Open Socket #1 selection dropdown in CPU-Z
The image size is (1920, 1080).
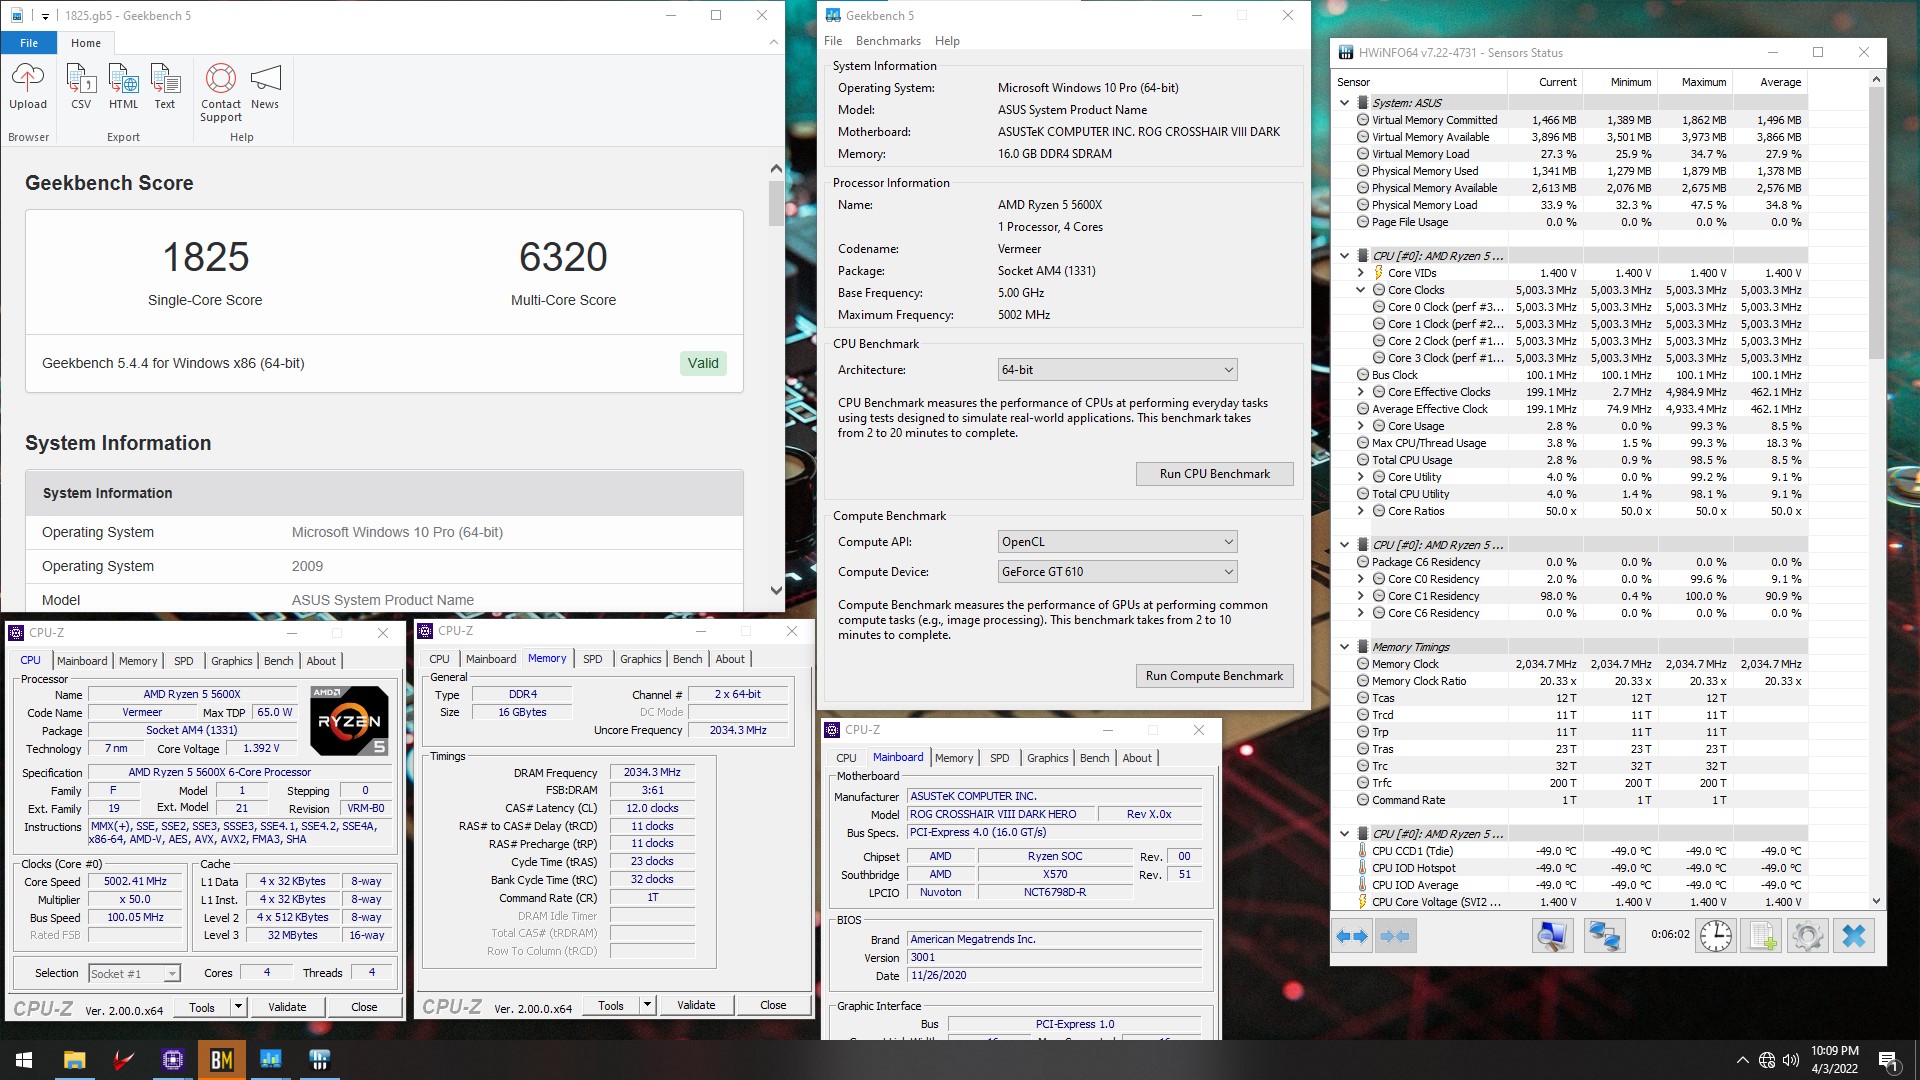pos(134,973)
